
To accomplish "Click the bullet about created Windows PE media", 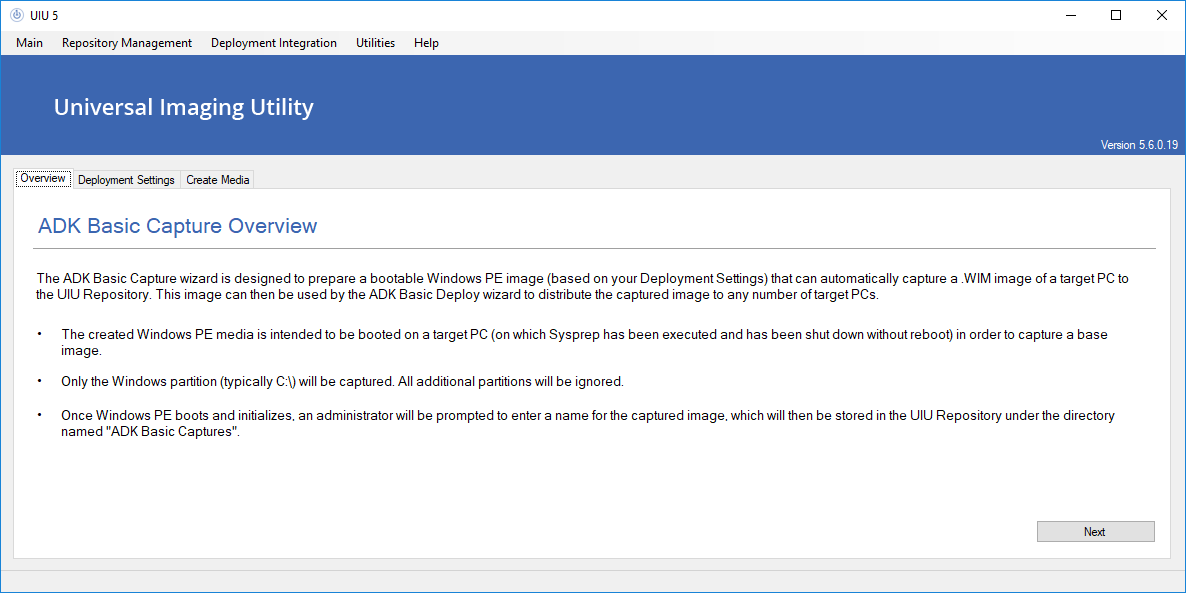I will 585,342.
